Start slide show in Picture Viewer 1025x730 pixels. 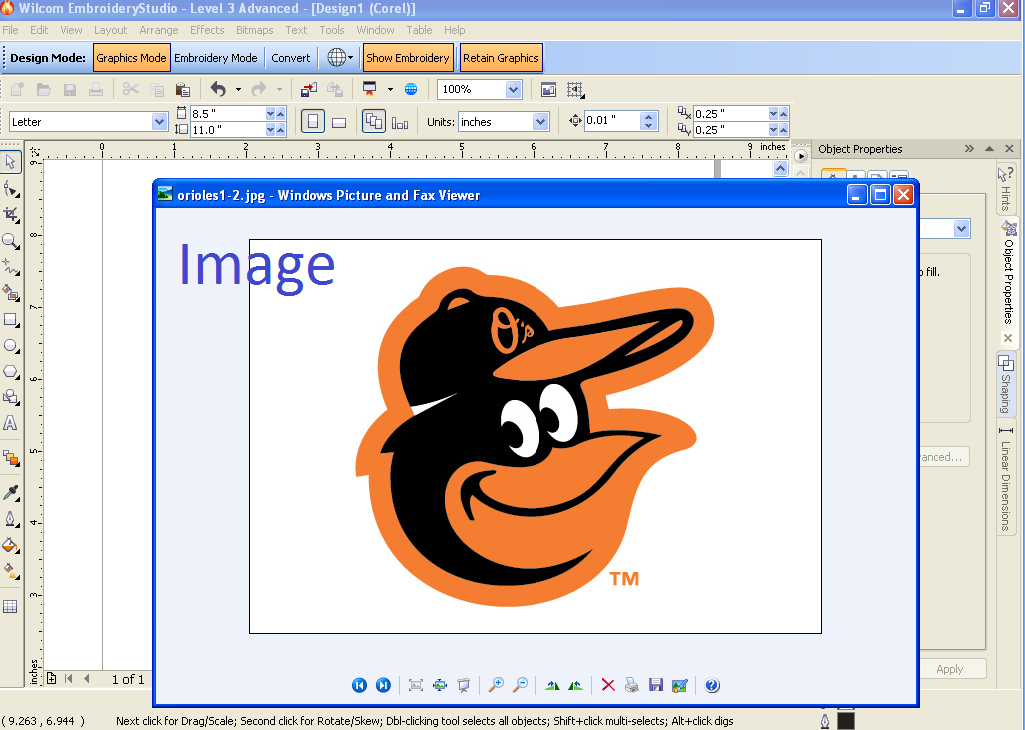click(463, 685)
